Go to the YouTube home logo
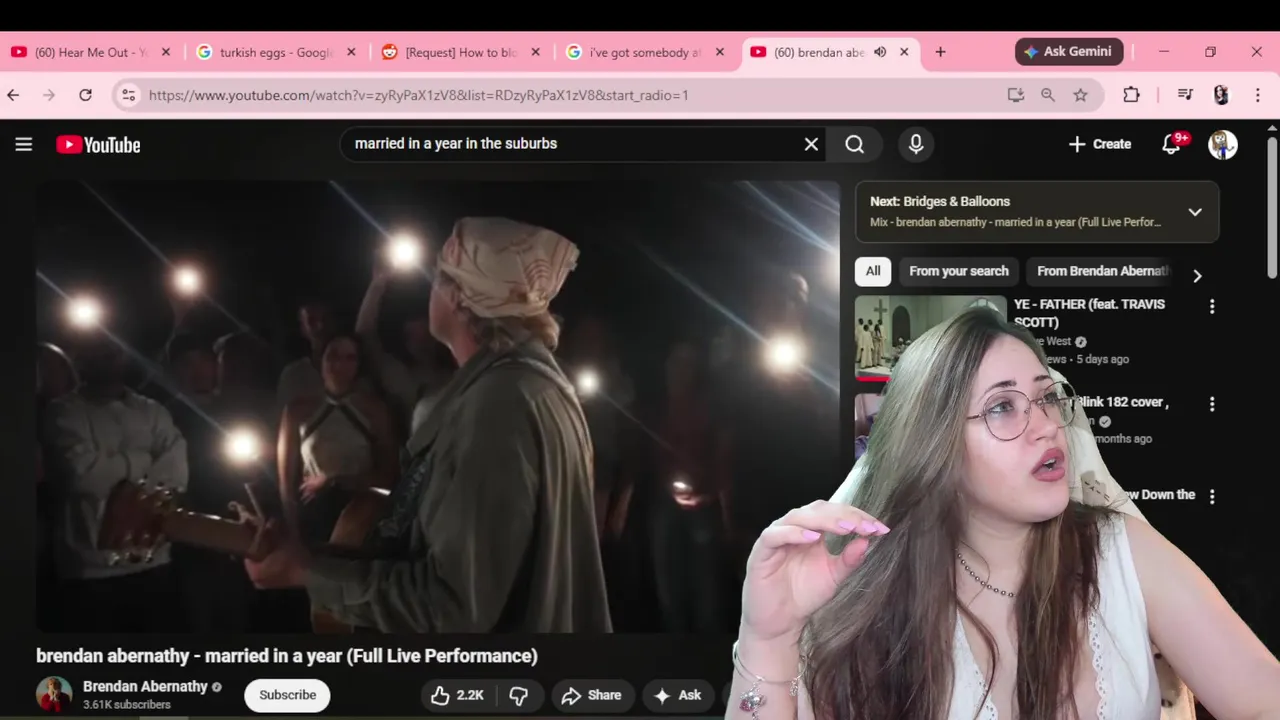Screen dimensions: 1280x720 pos(98,145)
